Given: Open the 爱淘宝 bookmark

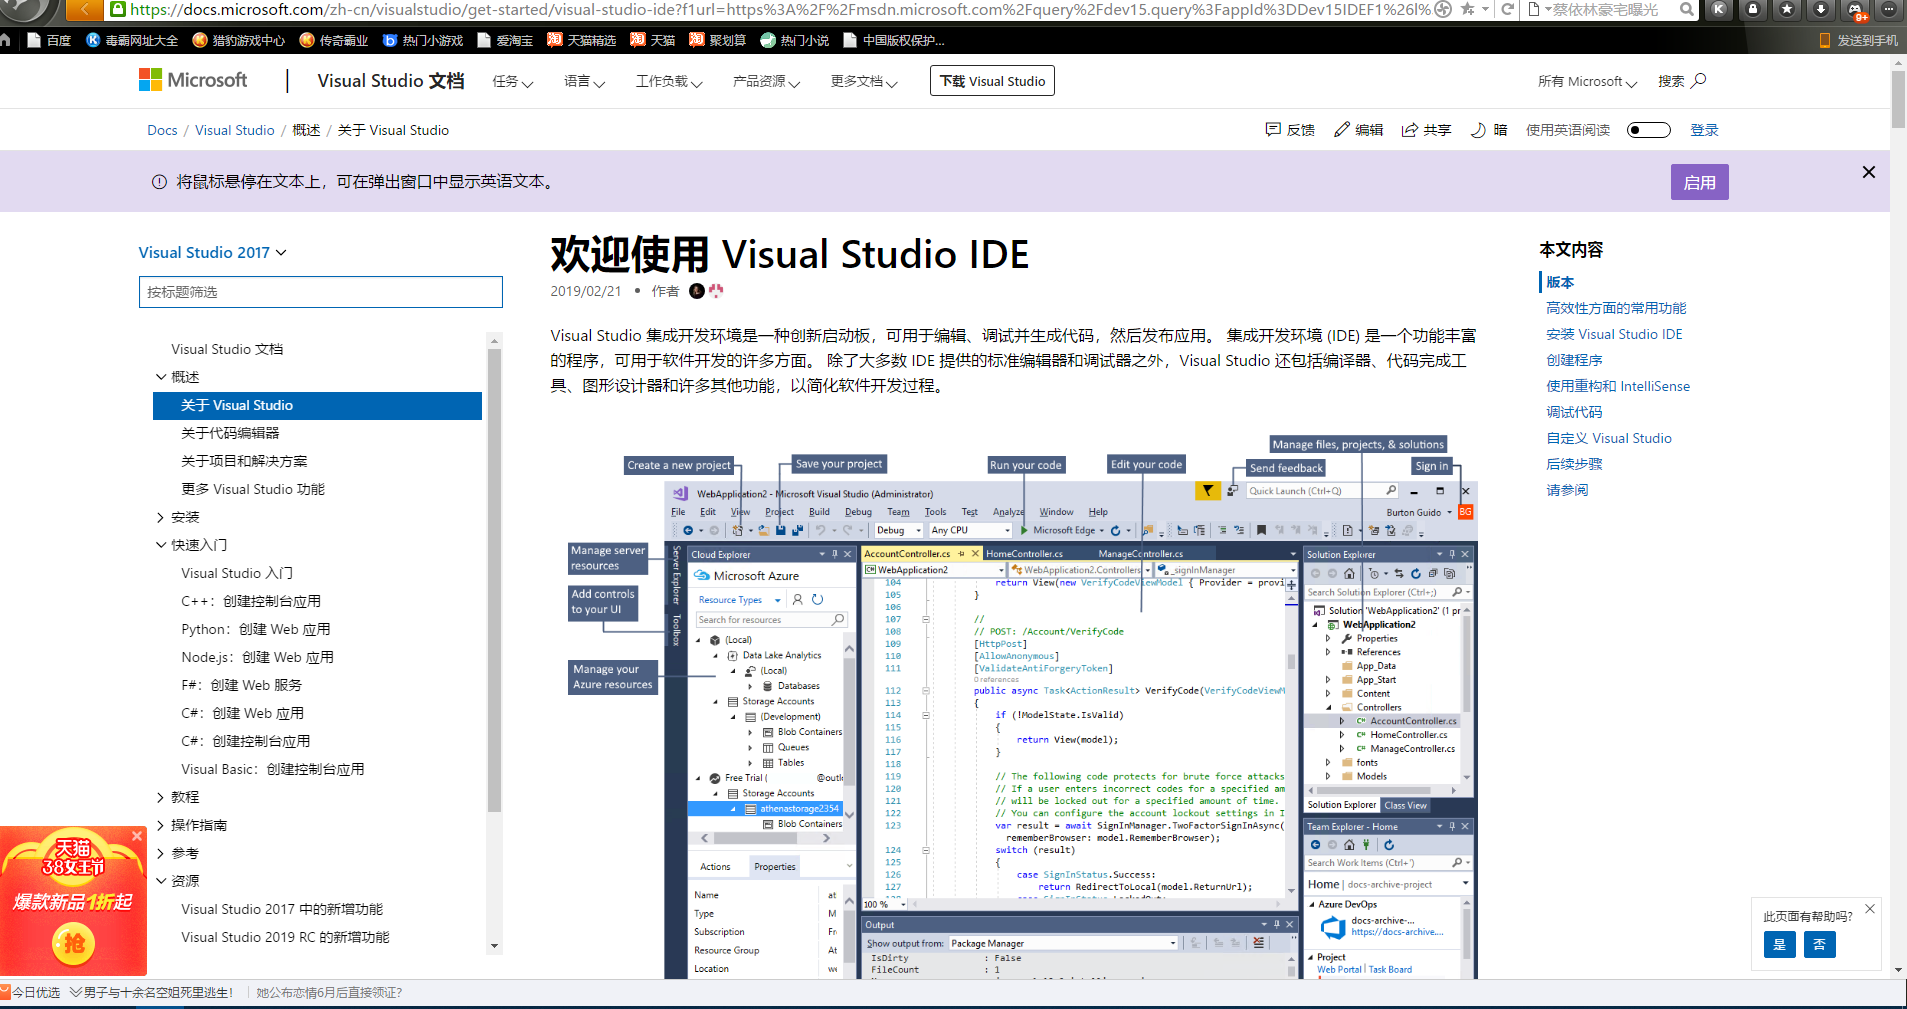Looking at the screenshot, I should pos(505,40).
